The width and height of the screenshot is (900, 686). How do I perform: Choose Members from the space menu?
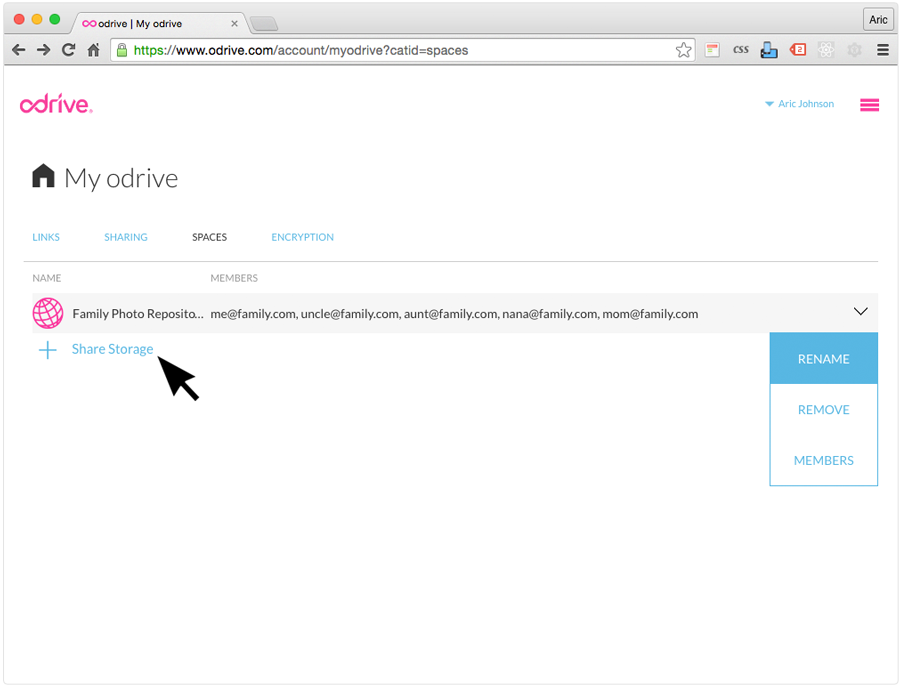coord(824,460)
